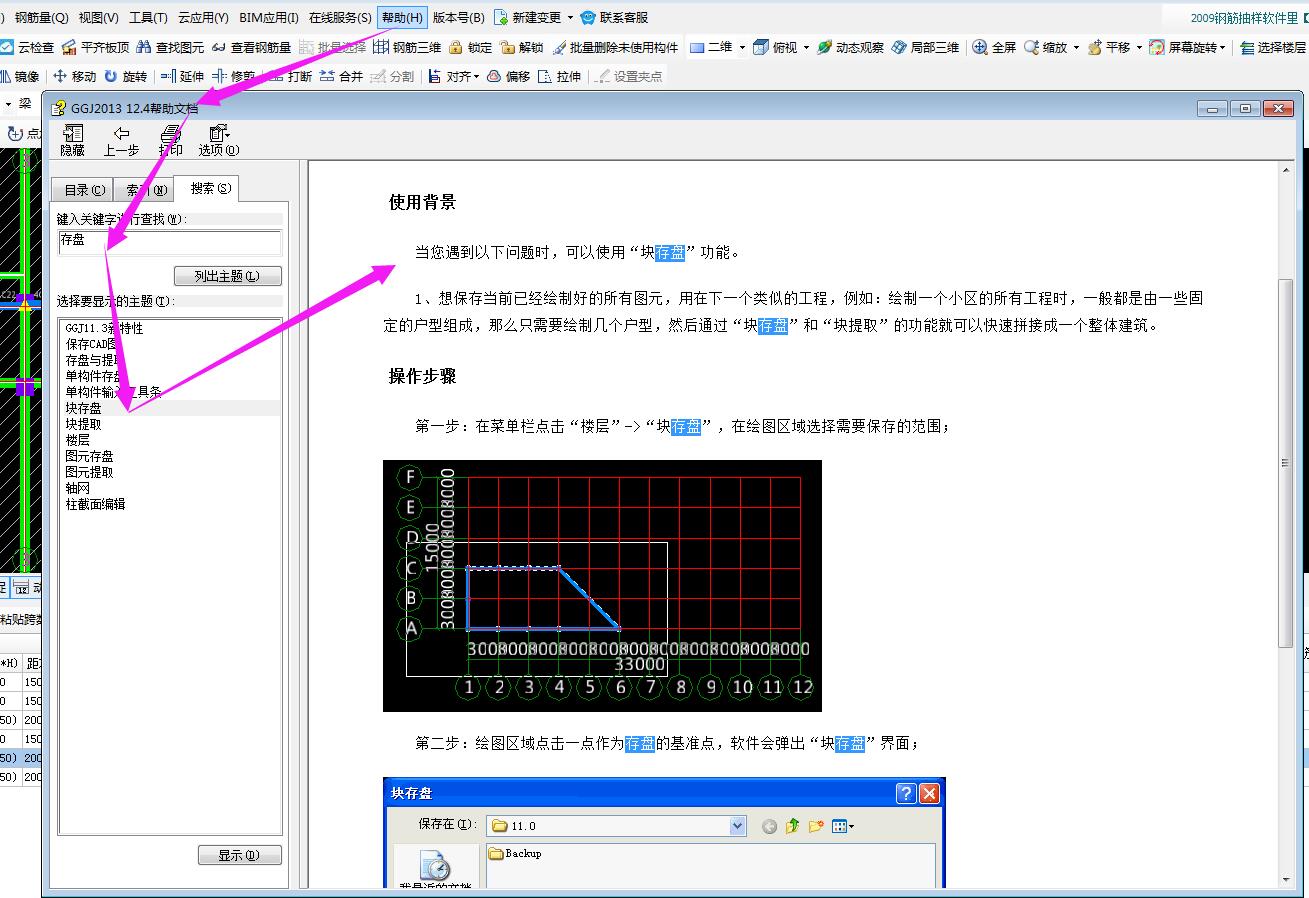Click the 新建变更 new change icon
The width and height of the screenshot is (1309, 898).
tap(501, 18)
